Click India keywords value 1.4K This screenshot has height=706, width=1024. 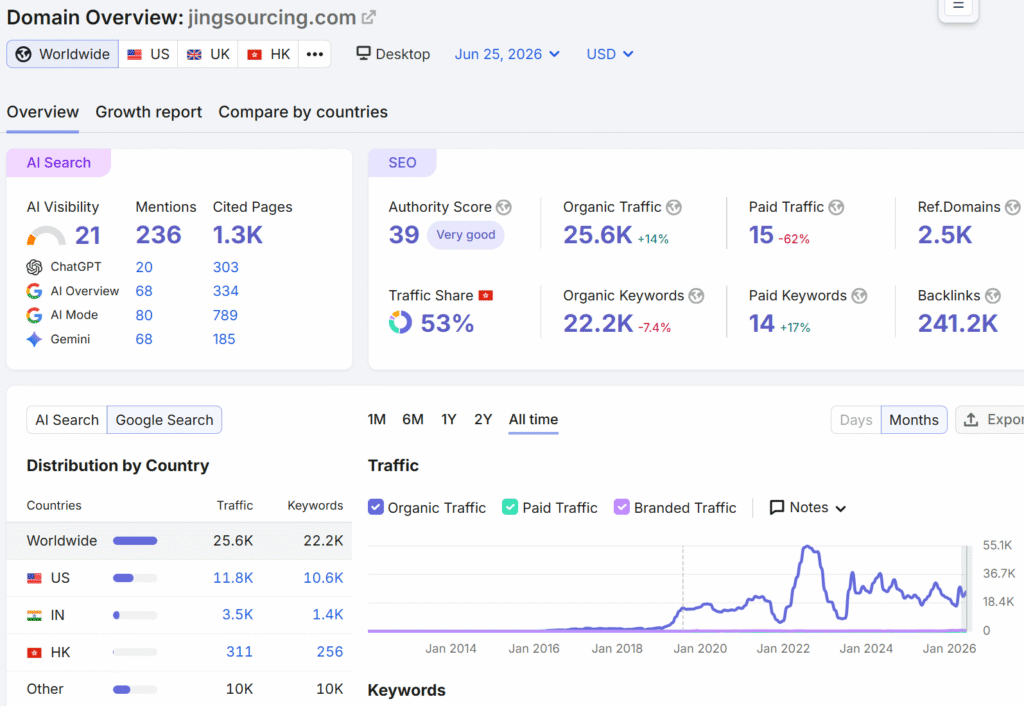tap(328, 615)
